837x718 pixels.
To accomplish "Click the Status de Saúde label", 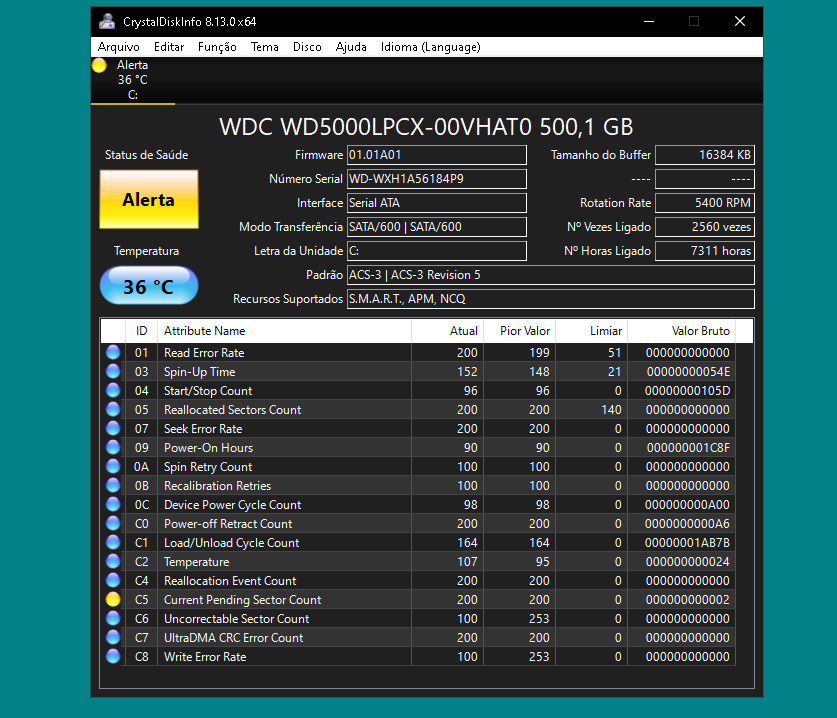I will [x=146, y=155].
